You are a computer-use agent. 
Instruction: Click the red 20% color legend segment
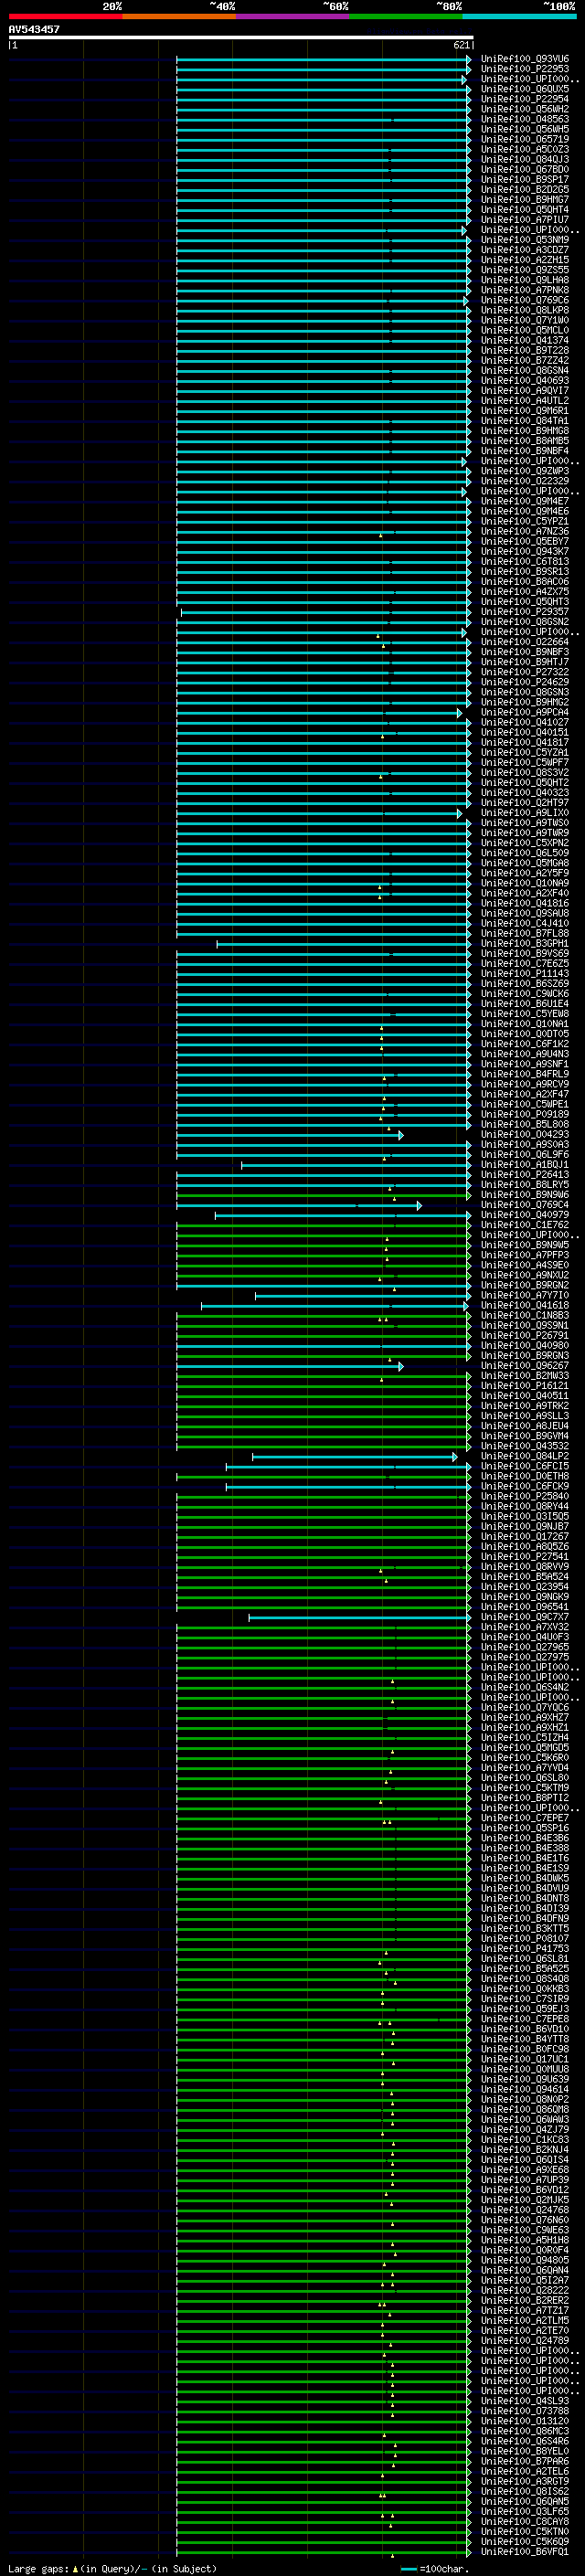coord(65,16)
